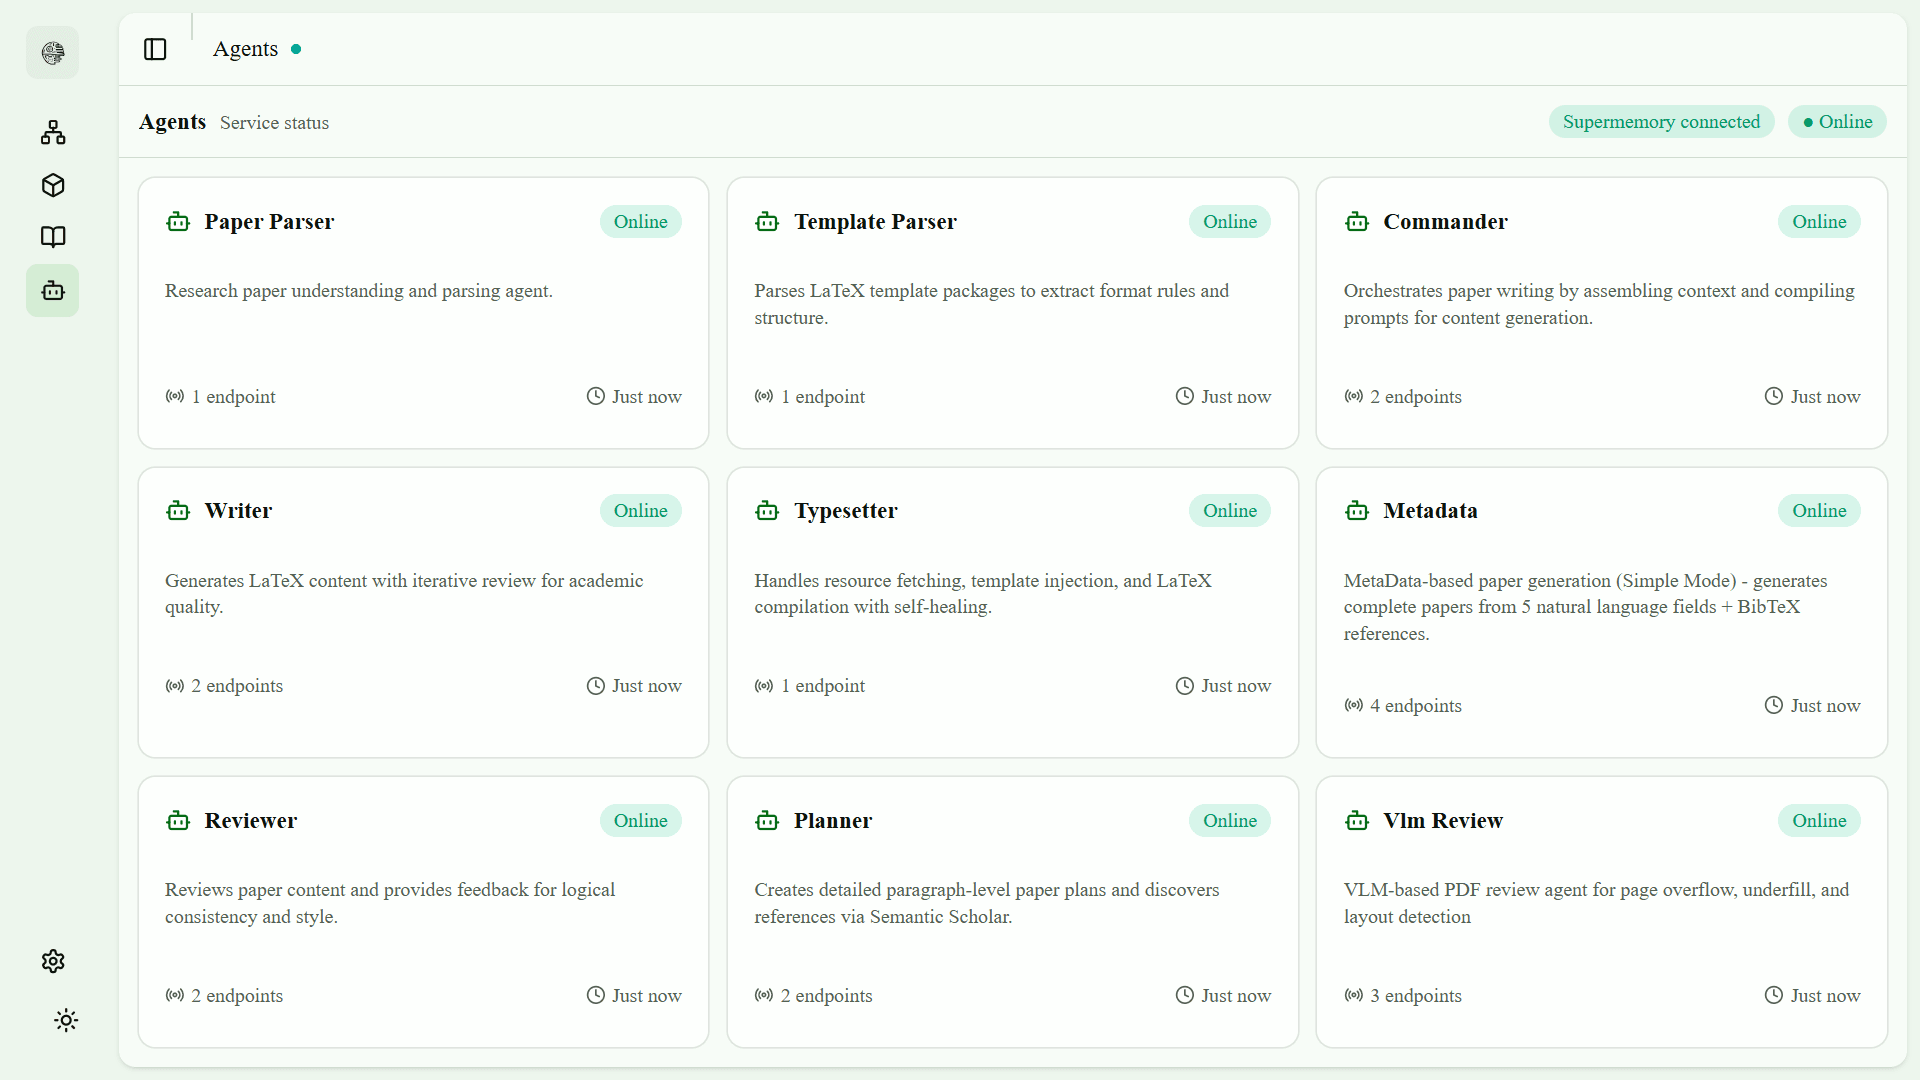Click '3 endpoints' on Vlm Review card

click(1415, 996)
